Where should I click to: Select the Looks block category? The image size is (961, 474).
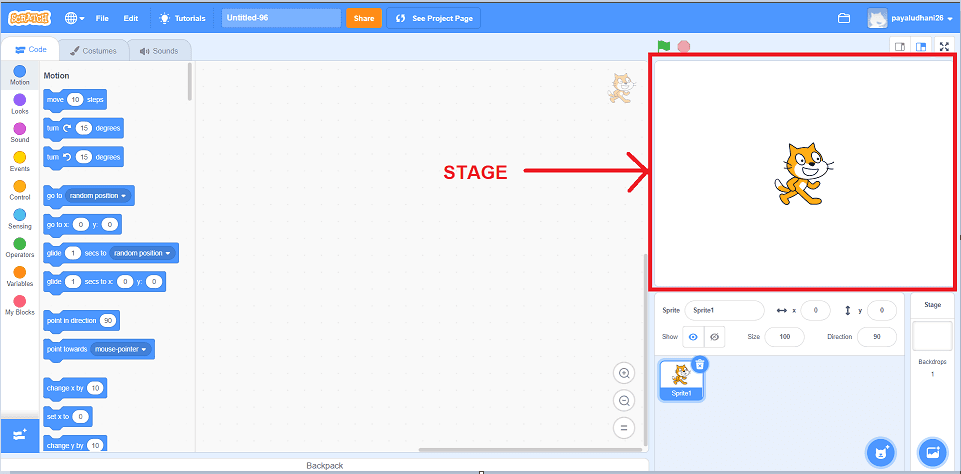tap(20, 104)
